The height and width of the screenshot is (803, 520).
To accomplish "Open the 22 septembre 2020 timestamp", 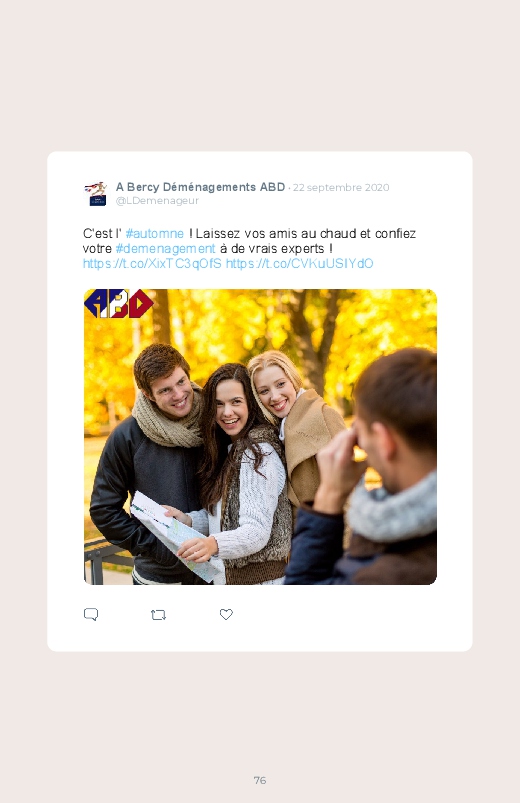I will click(341, 187).
